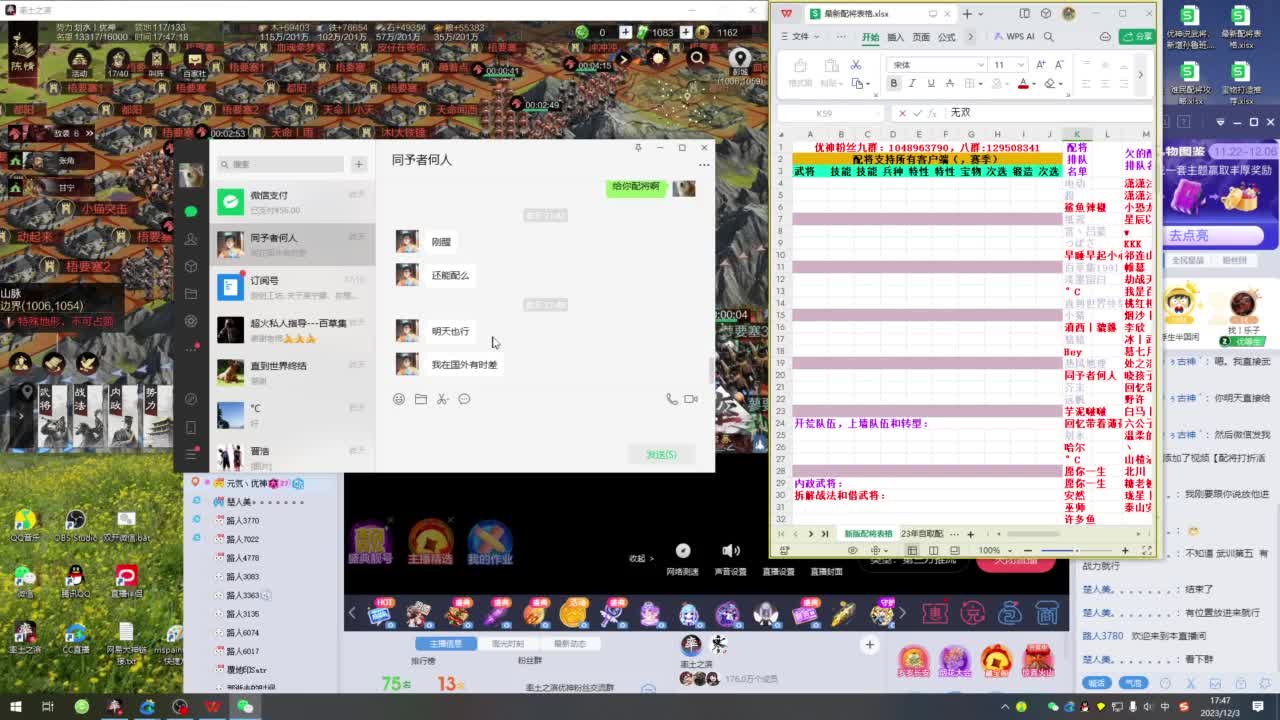Pin the WeChat window on top
The image size is (1280, 720).
pos(638,147)
